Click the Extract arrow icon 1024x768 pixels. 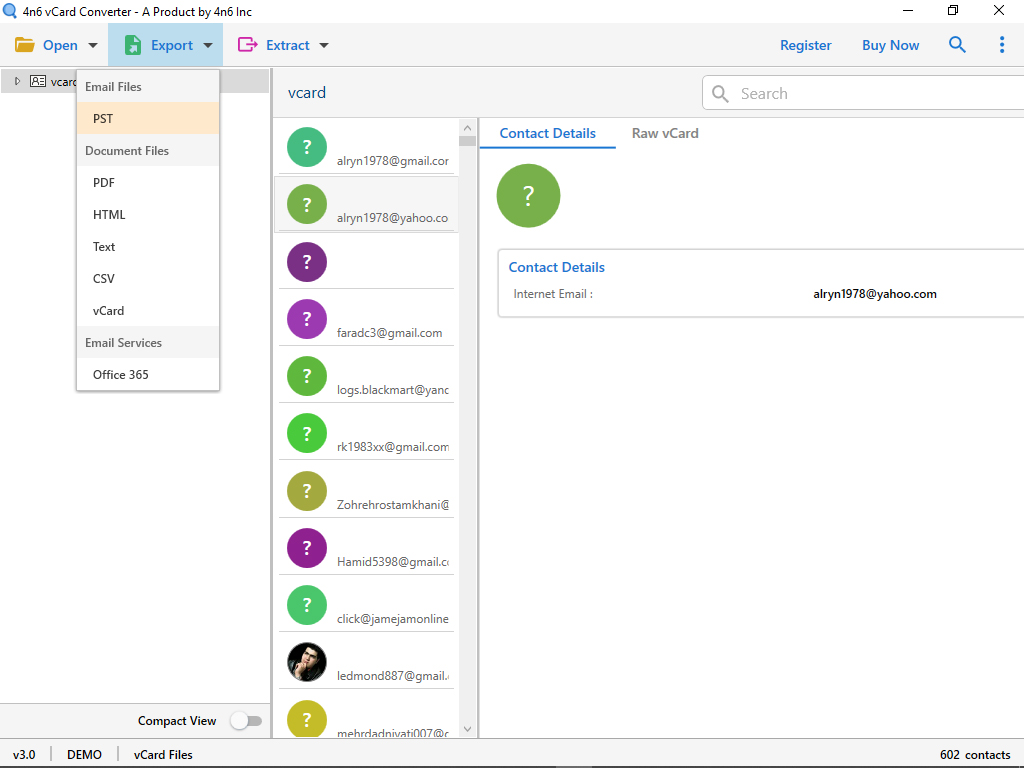248,44
